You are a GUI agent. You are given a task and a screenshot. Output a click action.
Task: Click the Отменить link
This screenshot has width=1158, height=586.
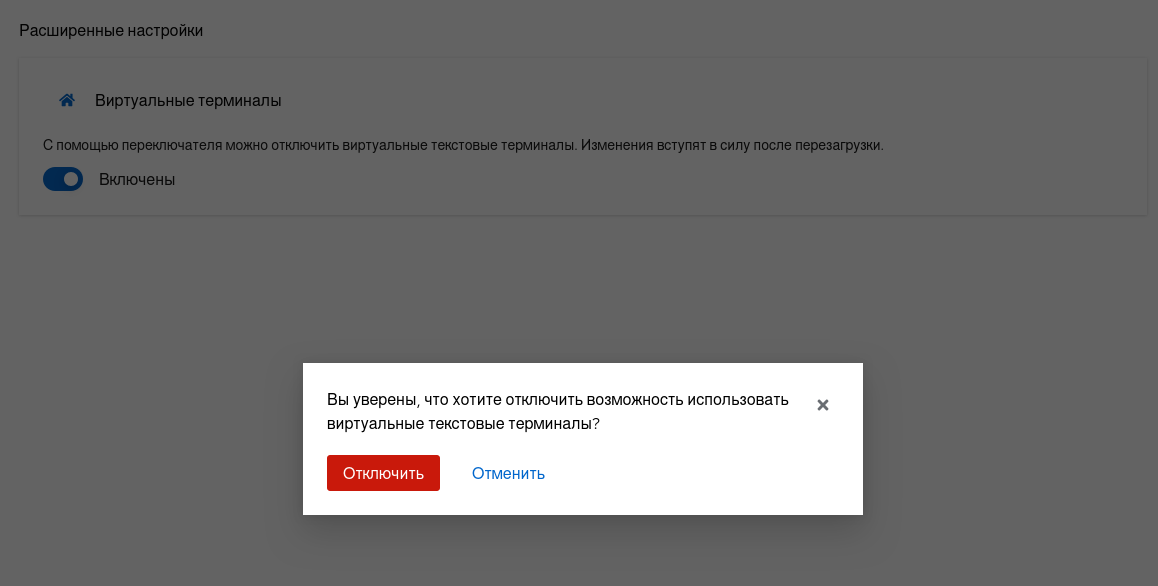pyautogui.click(x=508, y=473)
